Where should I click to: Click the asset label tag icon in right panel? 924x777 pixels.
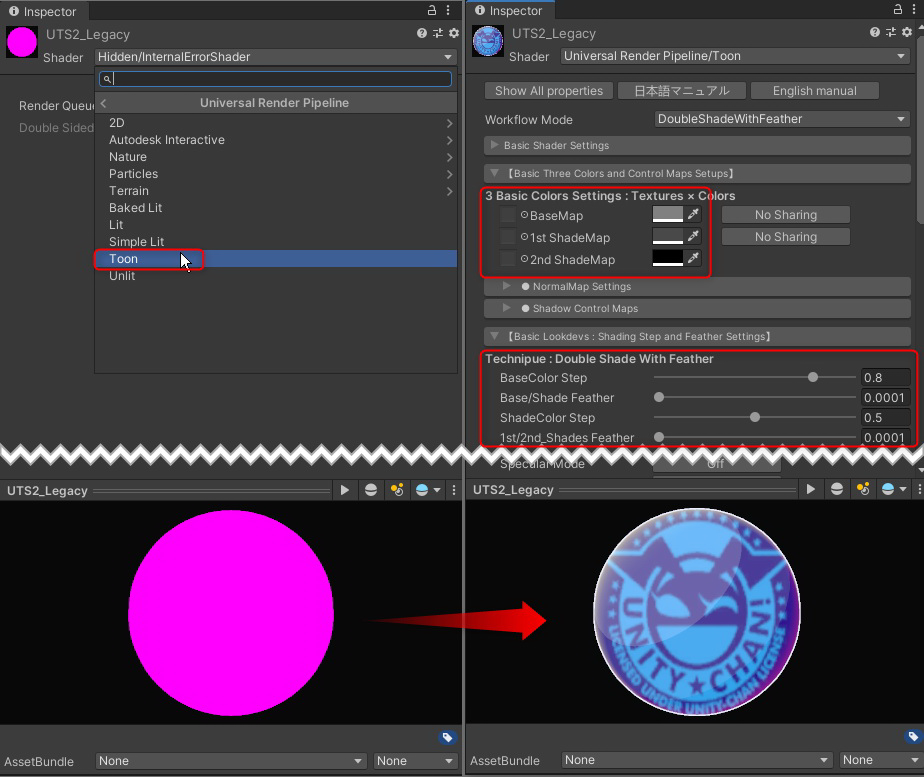pos(913,737)
